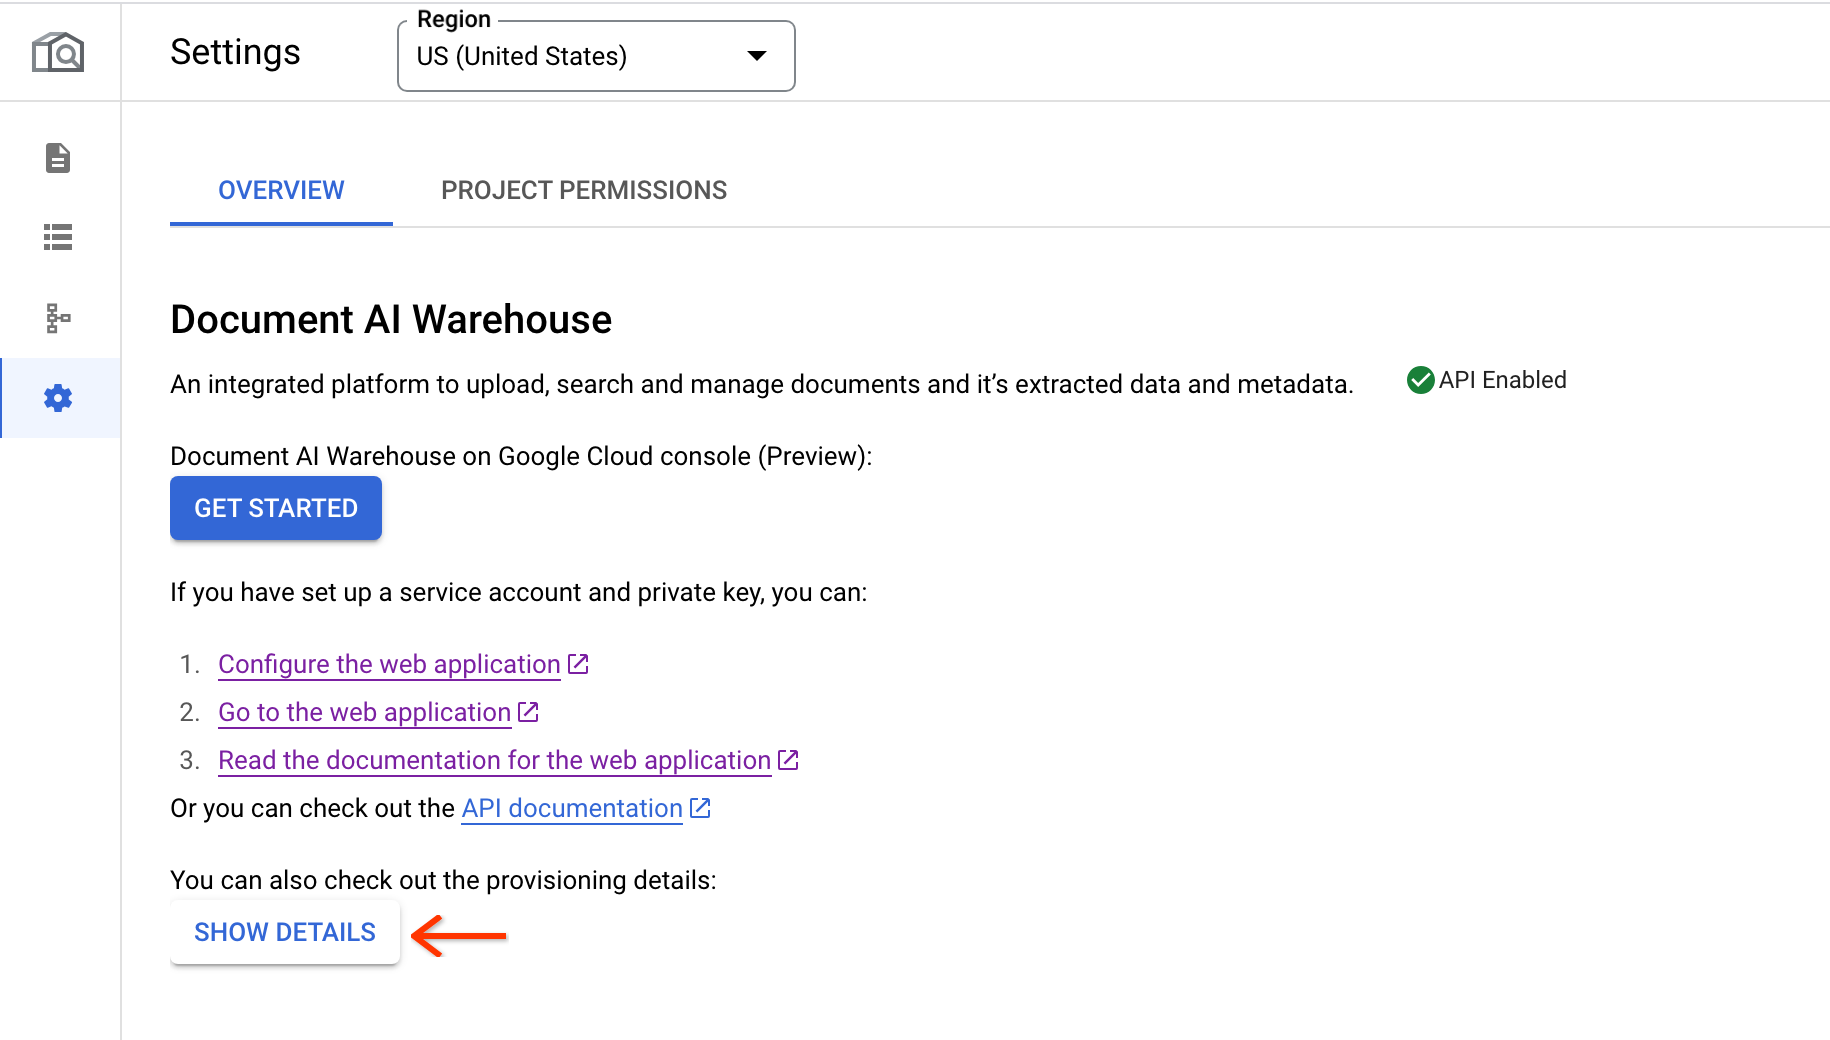The height and width of the screenshot is (1040, 1830).
Task: Click the settings gear icon in sidebar
Action: coord(58,398)
